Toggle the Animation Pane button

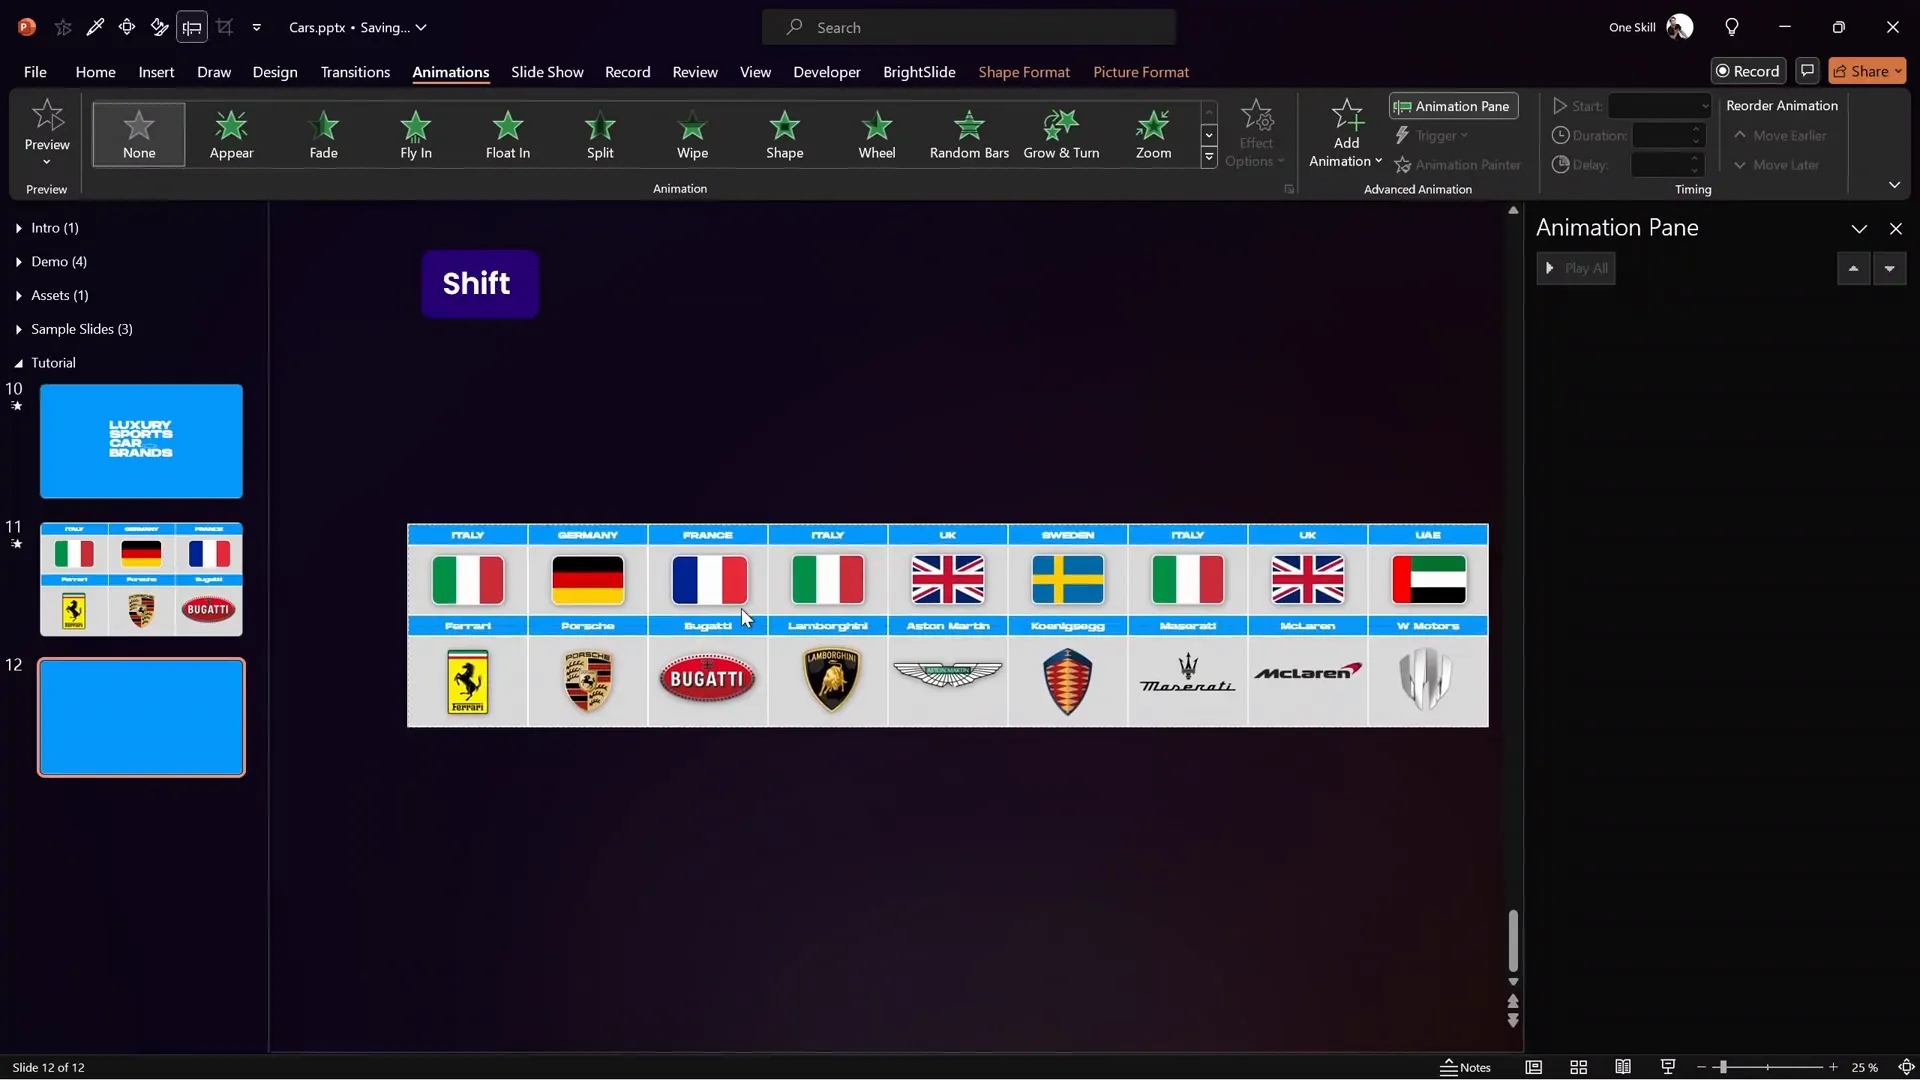(1453, 106)
